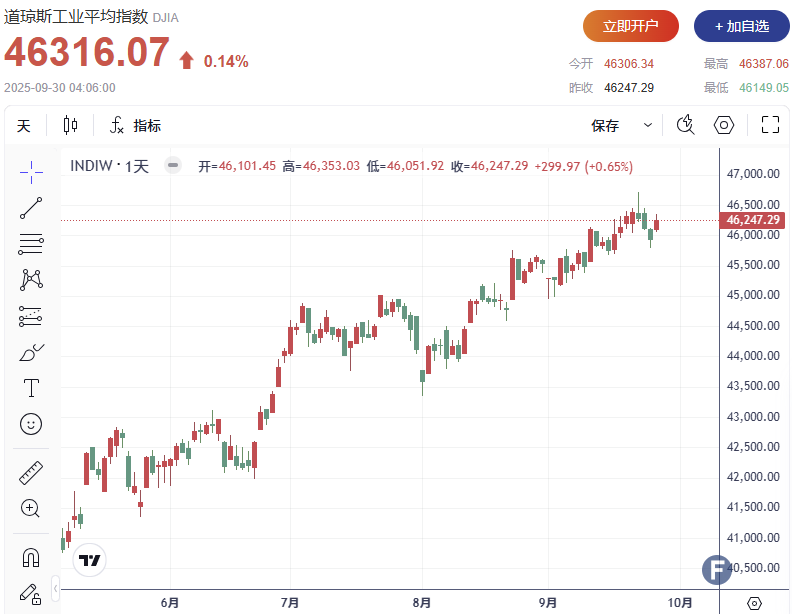The width and height of the screenshot is (792, 614).
Task: Click the 道琼斯工业平均指数 title
Action: pyautogui.click(x=76, y=17)
